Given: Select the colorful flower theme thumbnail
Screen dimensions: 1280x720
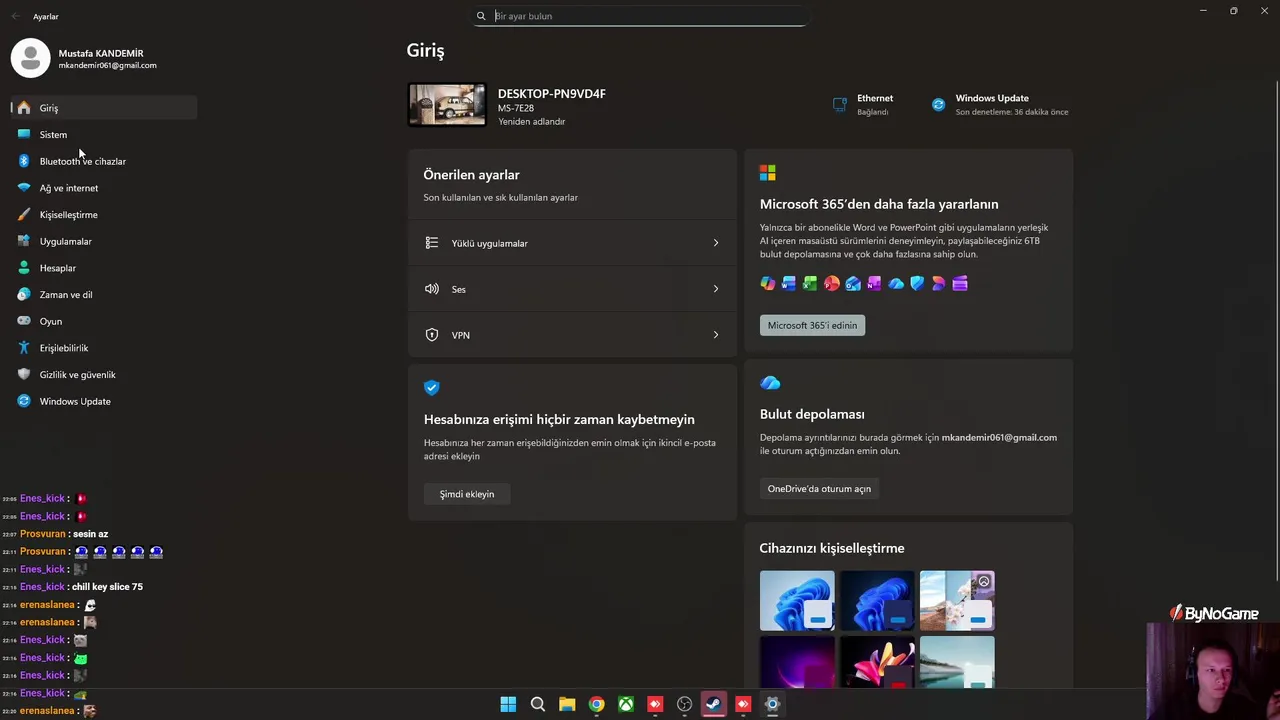Looking at the screenshot, I should [x=877, y=662].
